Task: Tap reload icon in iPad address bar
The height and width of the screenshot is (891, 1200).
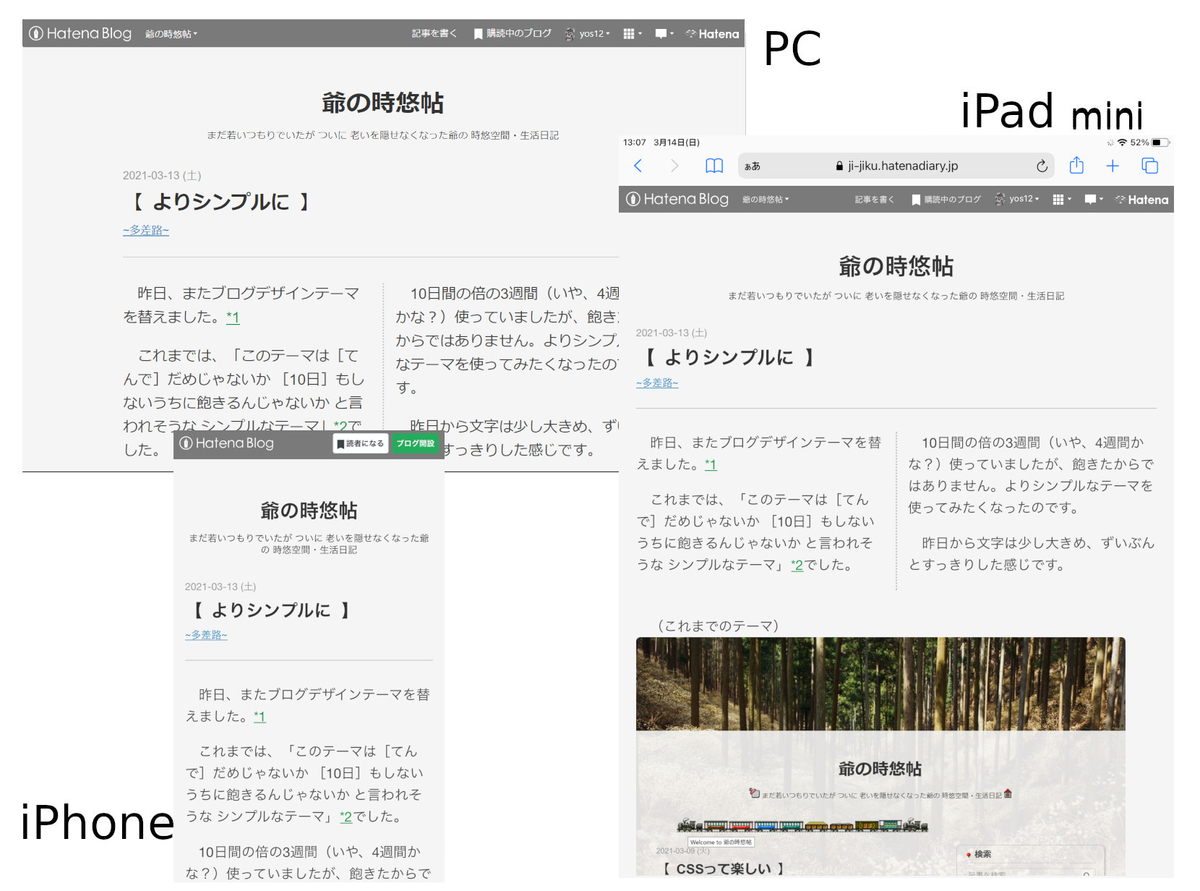Action: coord(1042,166)
